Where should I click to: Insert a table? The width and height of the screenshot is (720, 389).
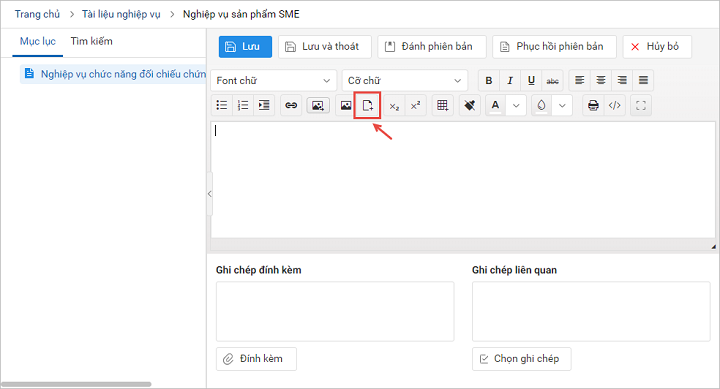coord(443,105)
